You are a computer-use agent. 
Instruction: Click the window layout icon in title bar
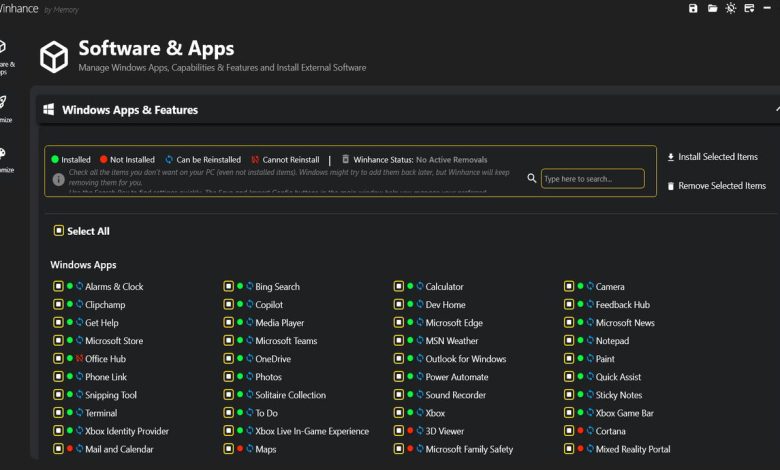pos(749,8)
